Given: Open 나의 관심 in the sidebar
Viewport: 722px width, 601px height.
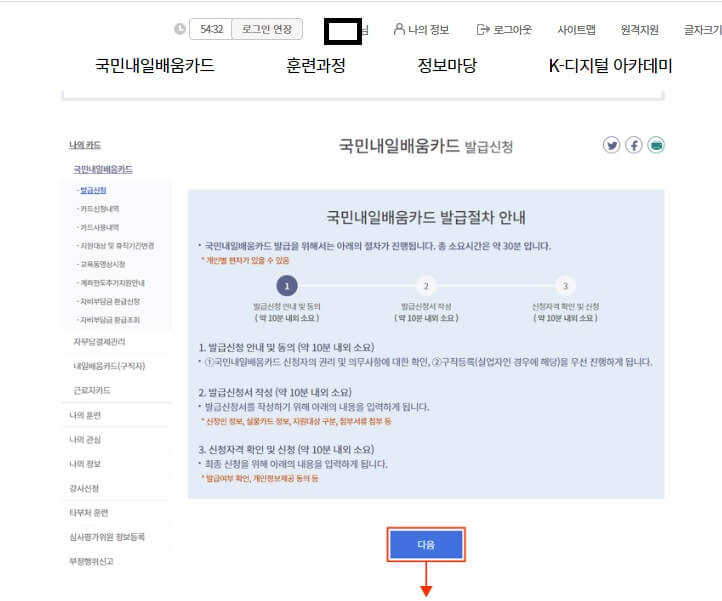Looking at the screenshot, I should (85, 439).
